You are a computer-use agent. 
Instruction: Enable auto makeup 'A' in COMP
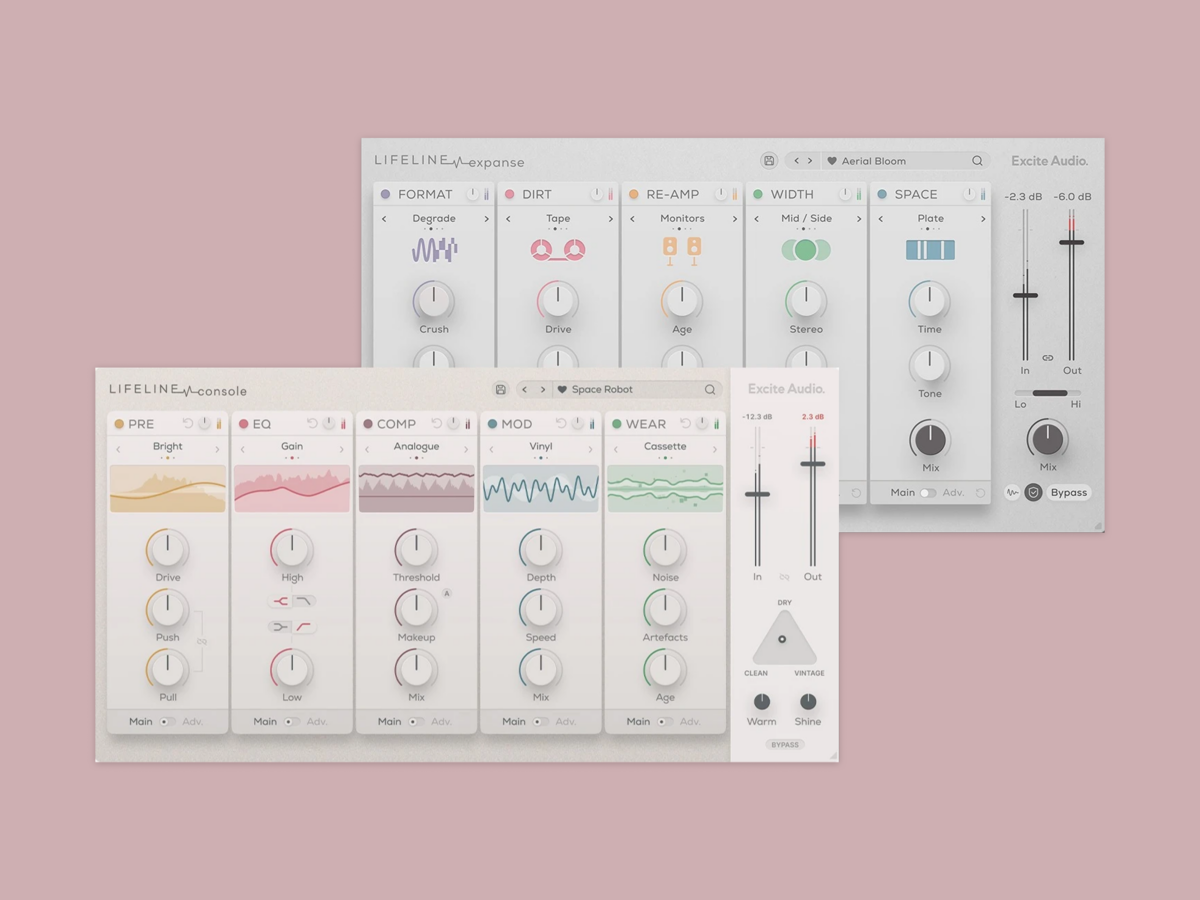tap(447, 594)
